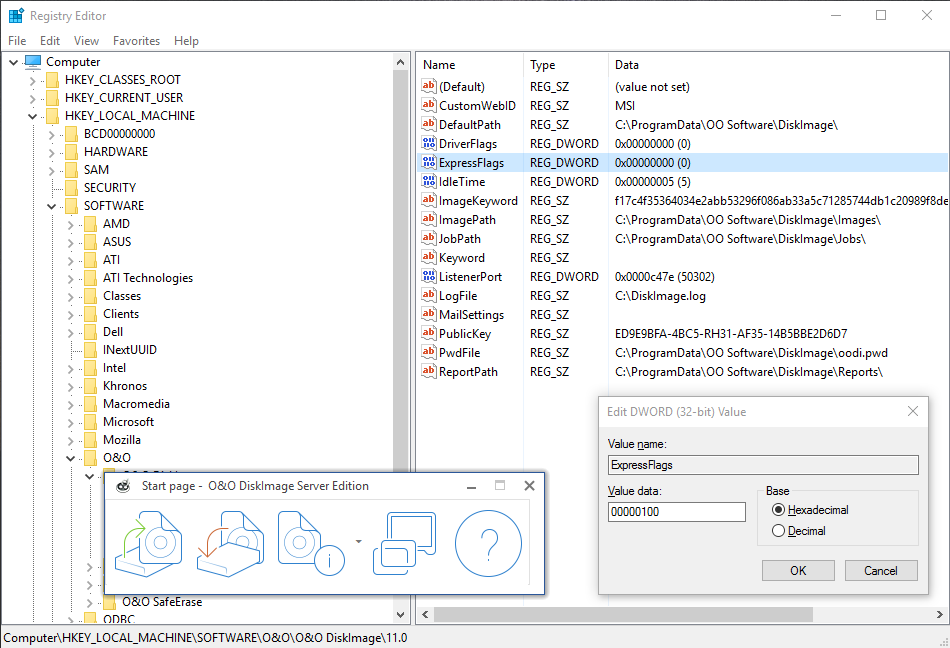Collapse the SOFTWARE key
Screen dimensions: 950x648
[51, 207]
